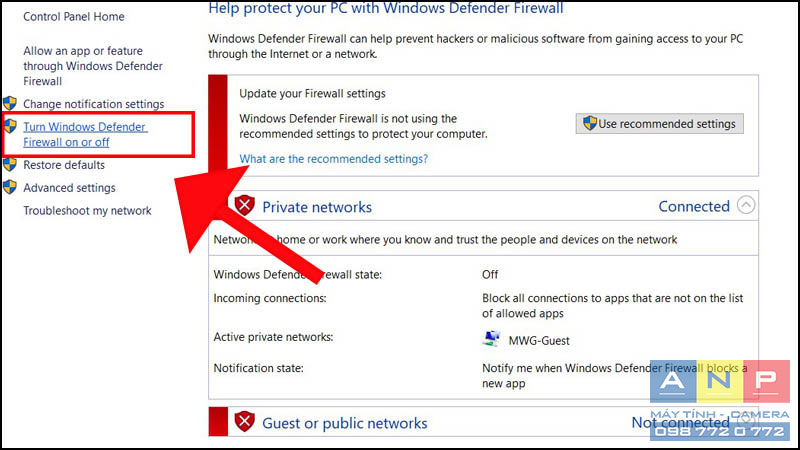Open Troubleshoot my network

(x=87, y=211)
